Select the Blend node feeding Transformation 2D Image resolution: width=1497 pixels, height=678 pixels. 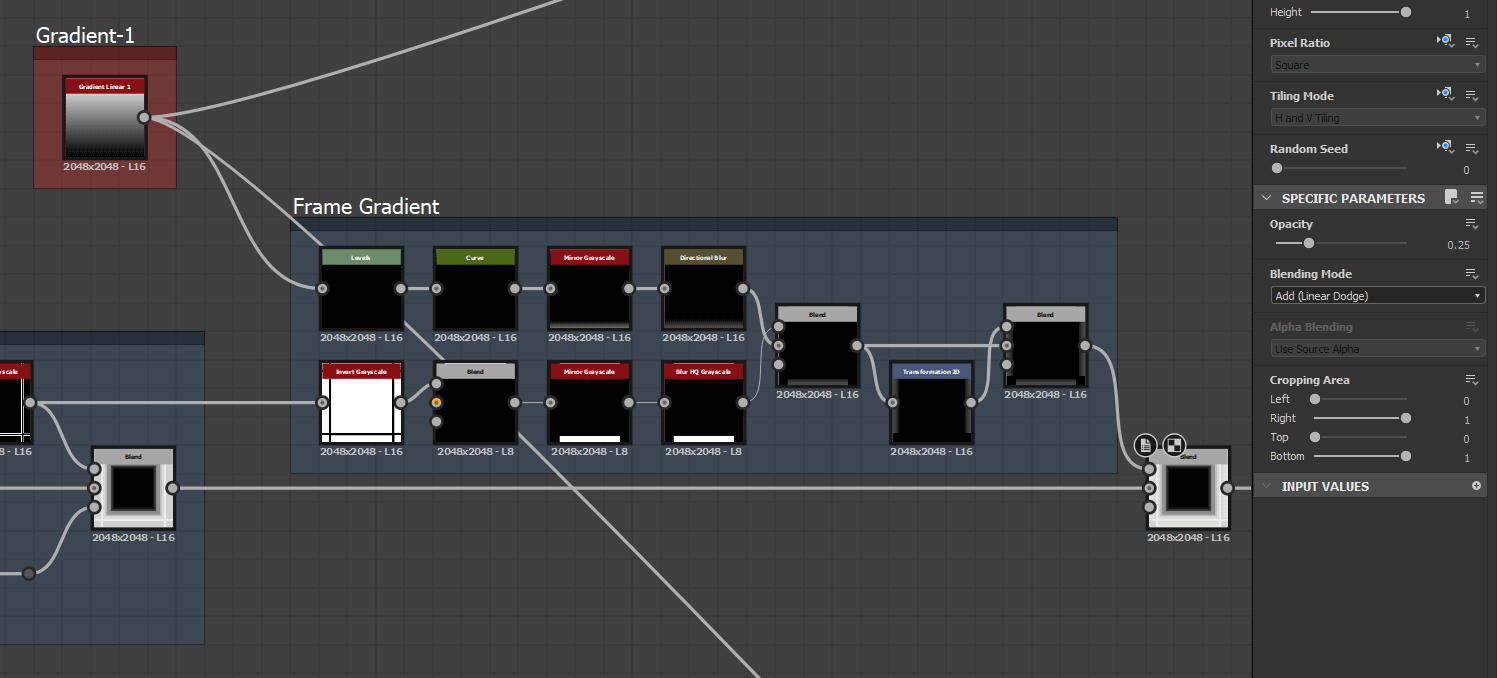click(817, 346)
